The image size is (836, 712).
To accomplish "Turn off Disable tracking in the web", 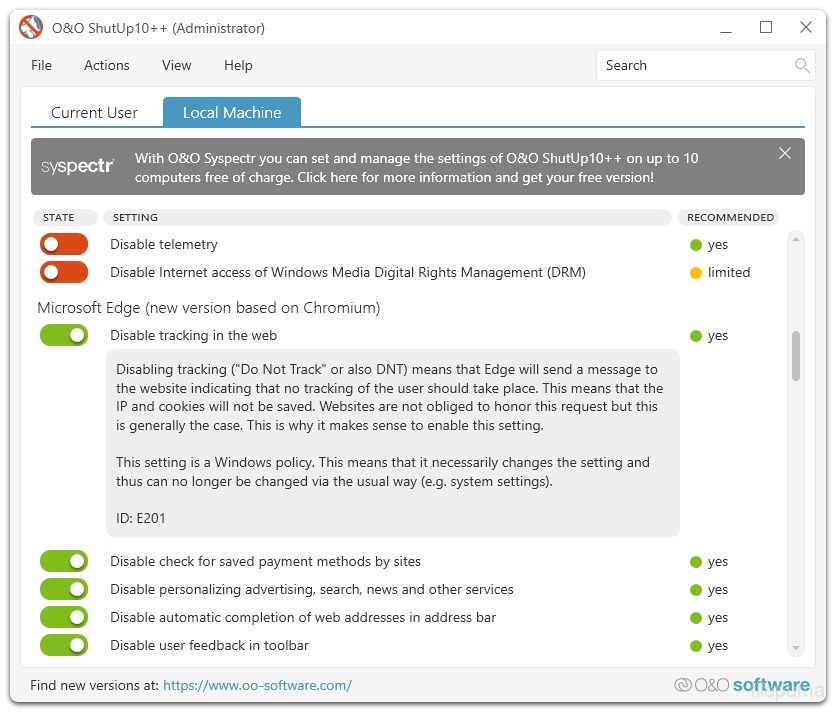I will (x=64, y=336).
